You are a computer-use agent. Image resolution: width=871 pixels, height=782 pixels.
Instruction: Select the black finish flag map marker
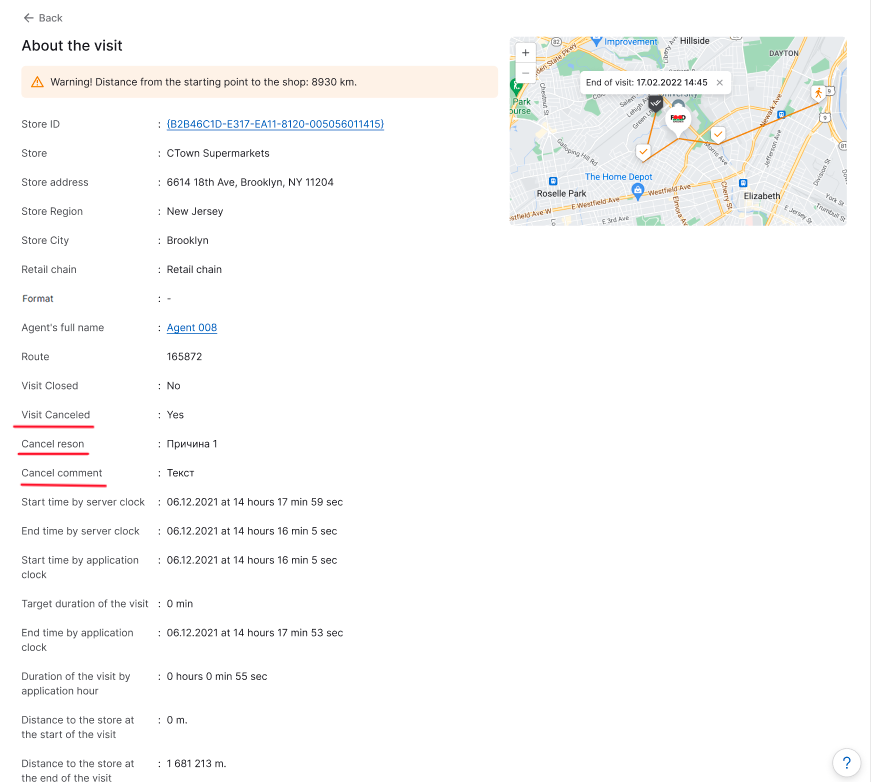pos(656,103)
